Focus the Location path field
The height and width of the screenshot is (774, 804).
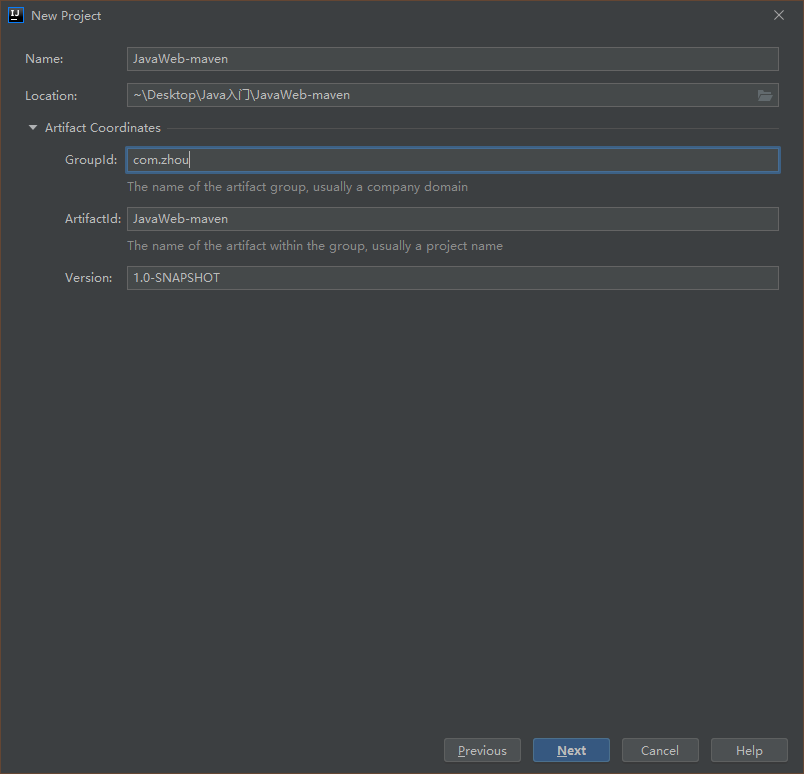pyautogui.click(x=440, y=96)
